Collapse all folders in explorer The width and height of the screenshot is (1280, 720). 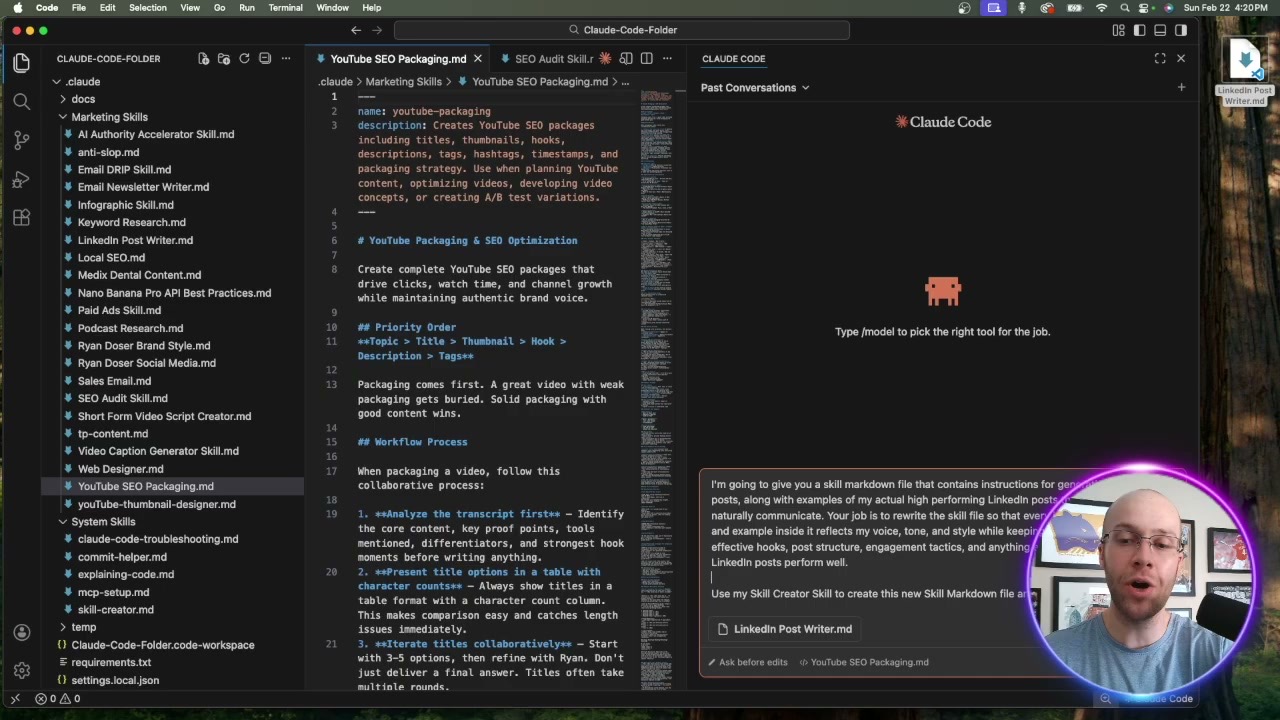265,59
